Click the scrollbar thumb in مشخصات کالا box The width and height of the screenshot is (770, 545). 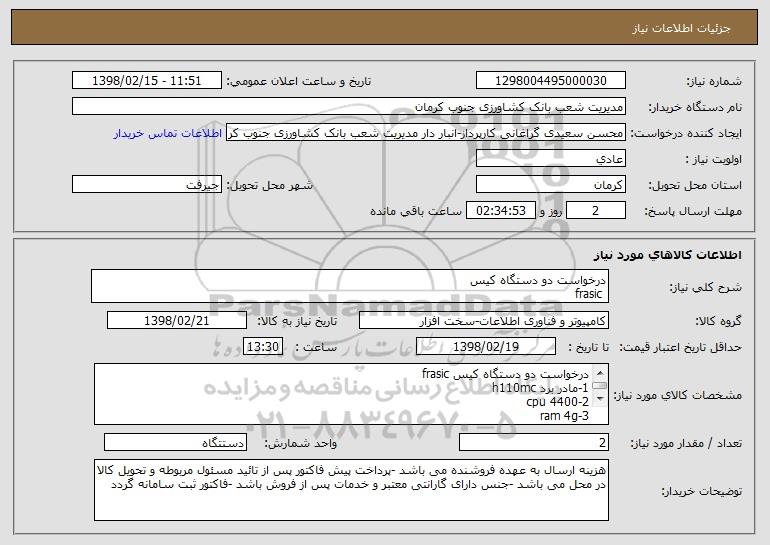click(x=600, y=385)
